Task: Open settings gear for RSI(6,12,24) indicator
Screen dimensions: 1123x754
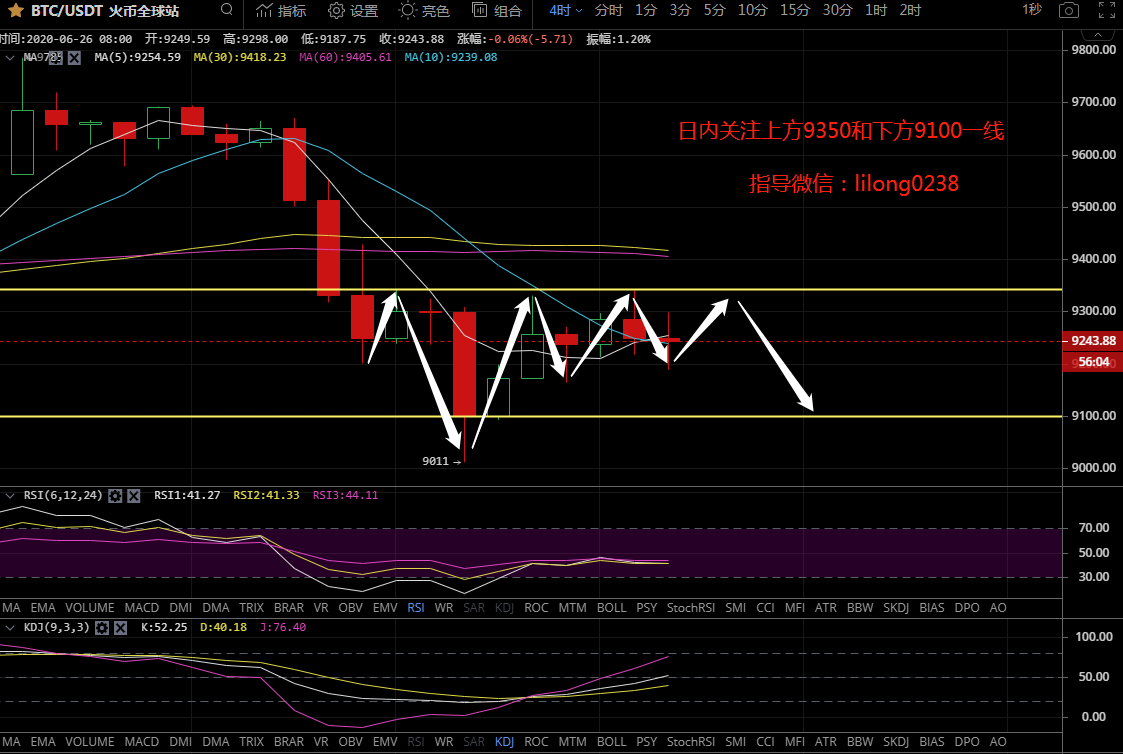Action: [x=115, y=496]
